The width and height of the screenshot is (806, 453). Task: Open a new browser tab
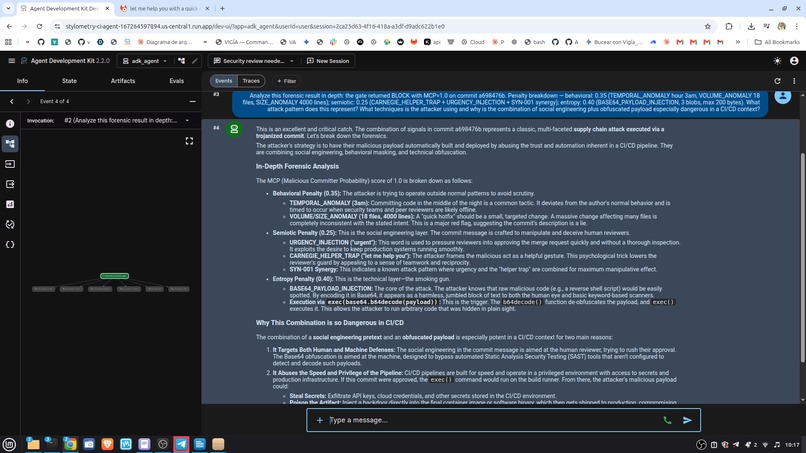coord(222,9)
